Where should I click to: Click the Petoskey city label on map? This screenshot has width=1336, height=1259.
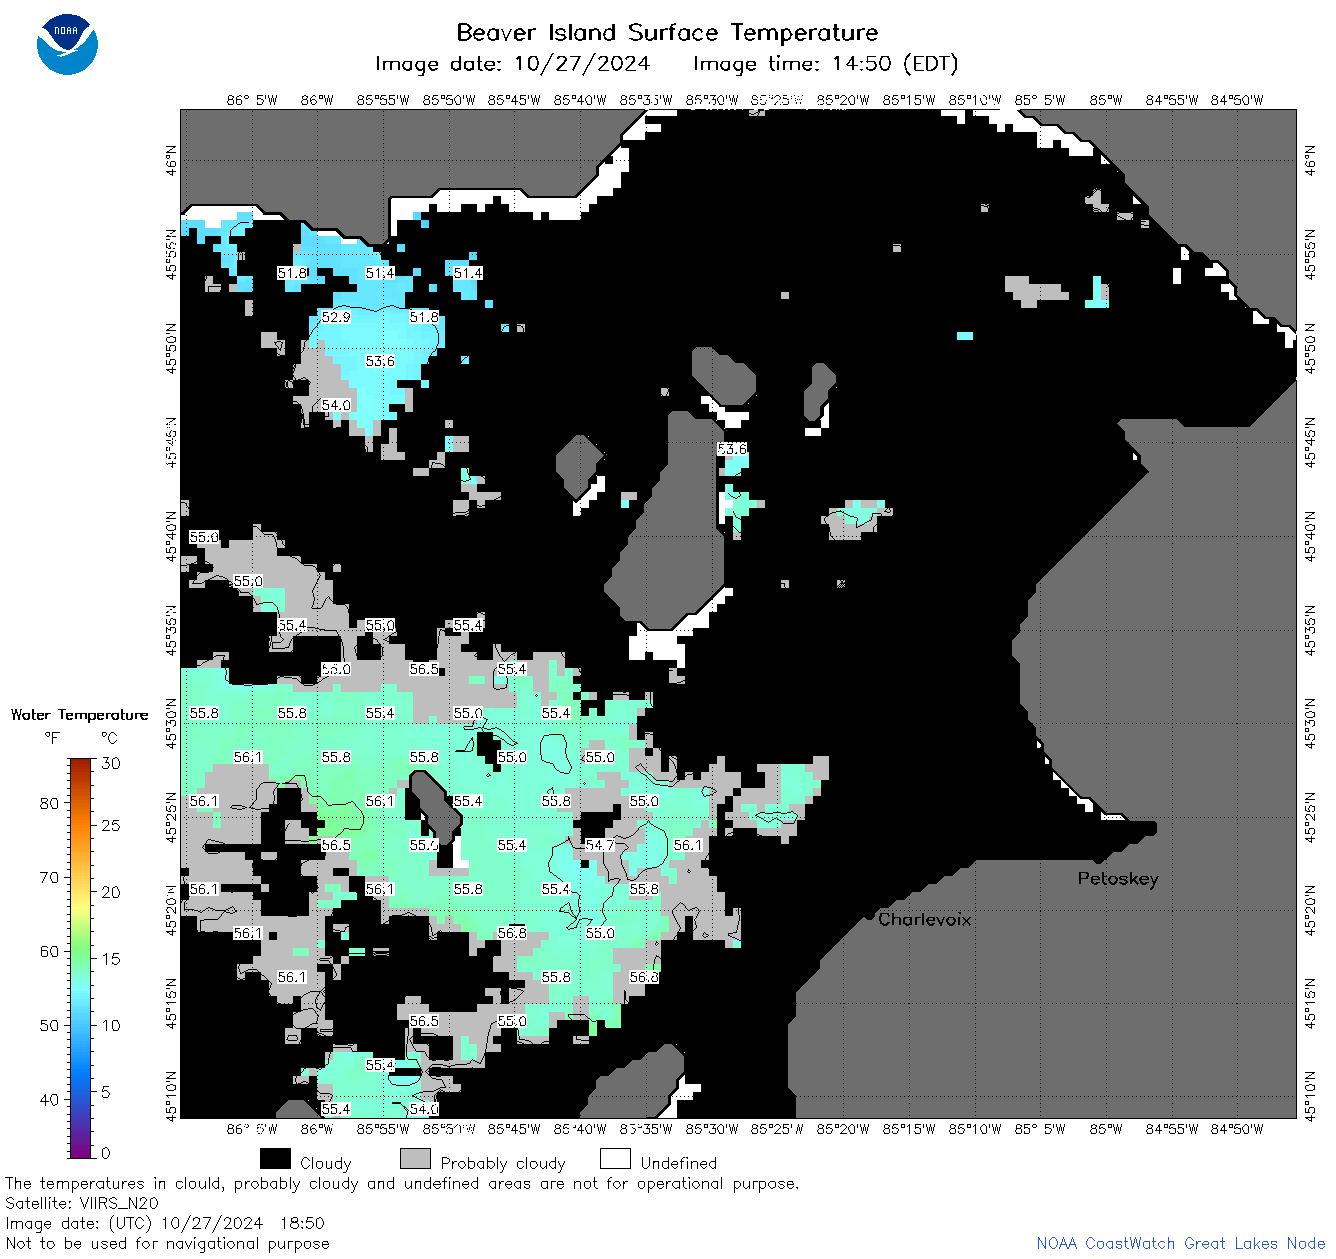(x=1118, y=879)
